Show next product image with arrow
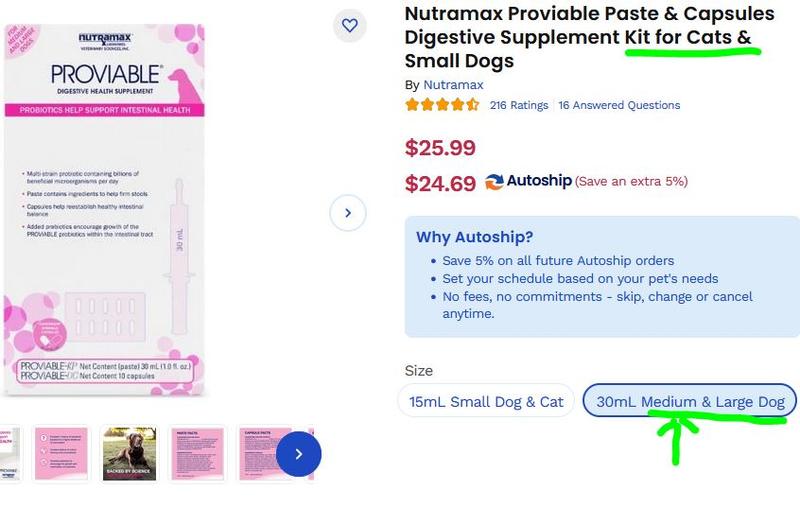Image resolution: width=800 pixels, height=528 pixels. pos(348,213)
